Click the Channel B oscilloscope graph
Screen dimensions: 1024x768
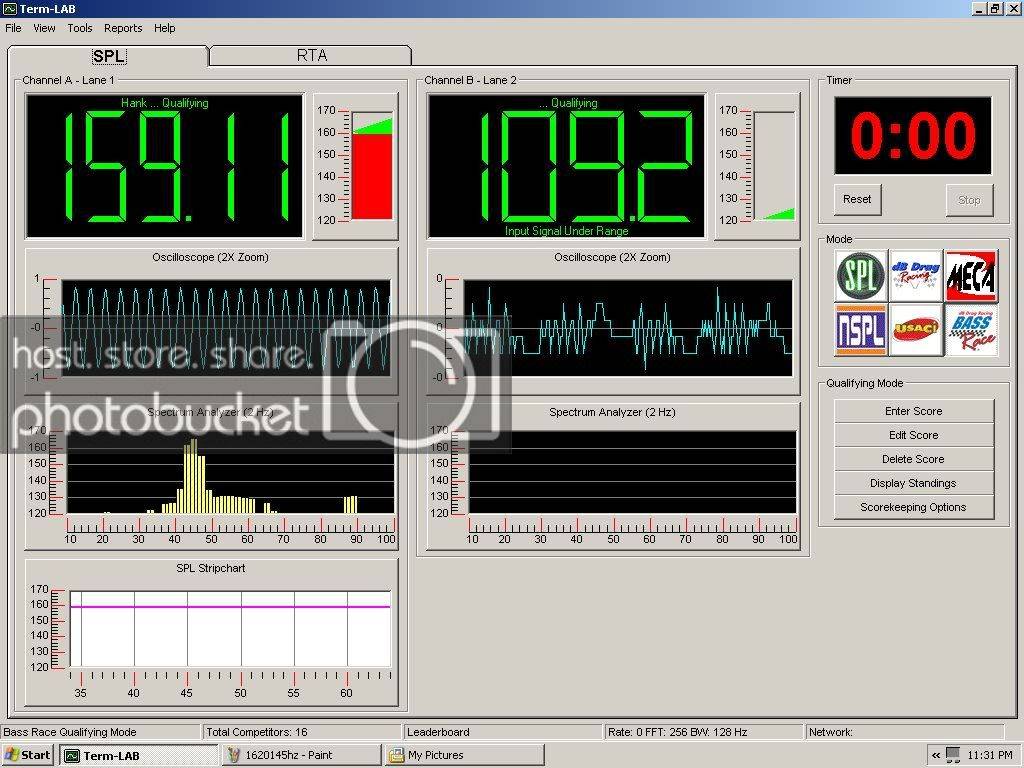point(628,328)
